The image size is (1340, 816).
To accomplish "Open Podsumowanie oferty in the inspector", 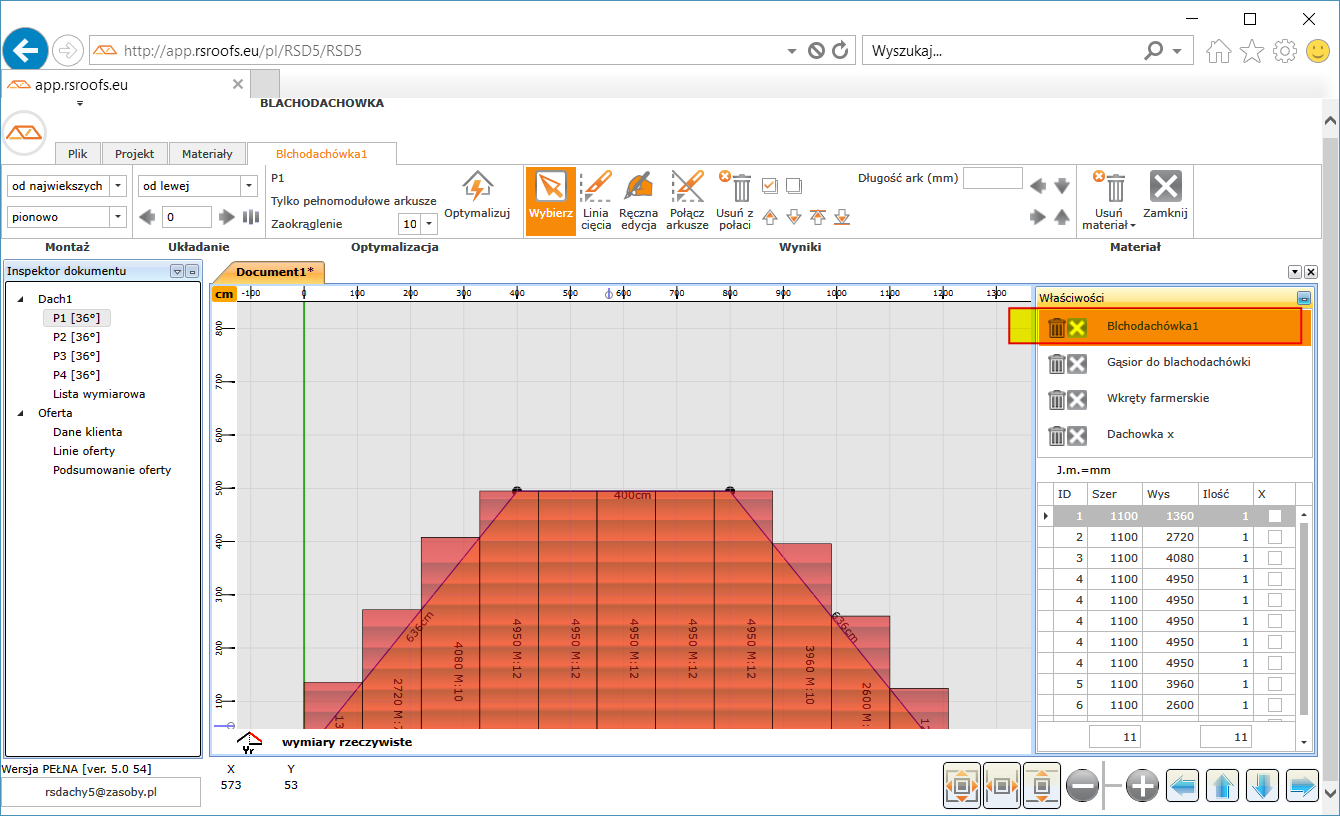I will pos(112,470).
